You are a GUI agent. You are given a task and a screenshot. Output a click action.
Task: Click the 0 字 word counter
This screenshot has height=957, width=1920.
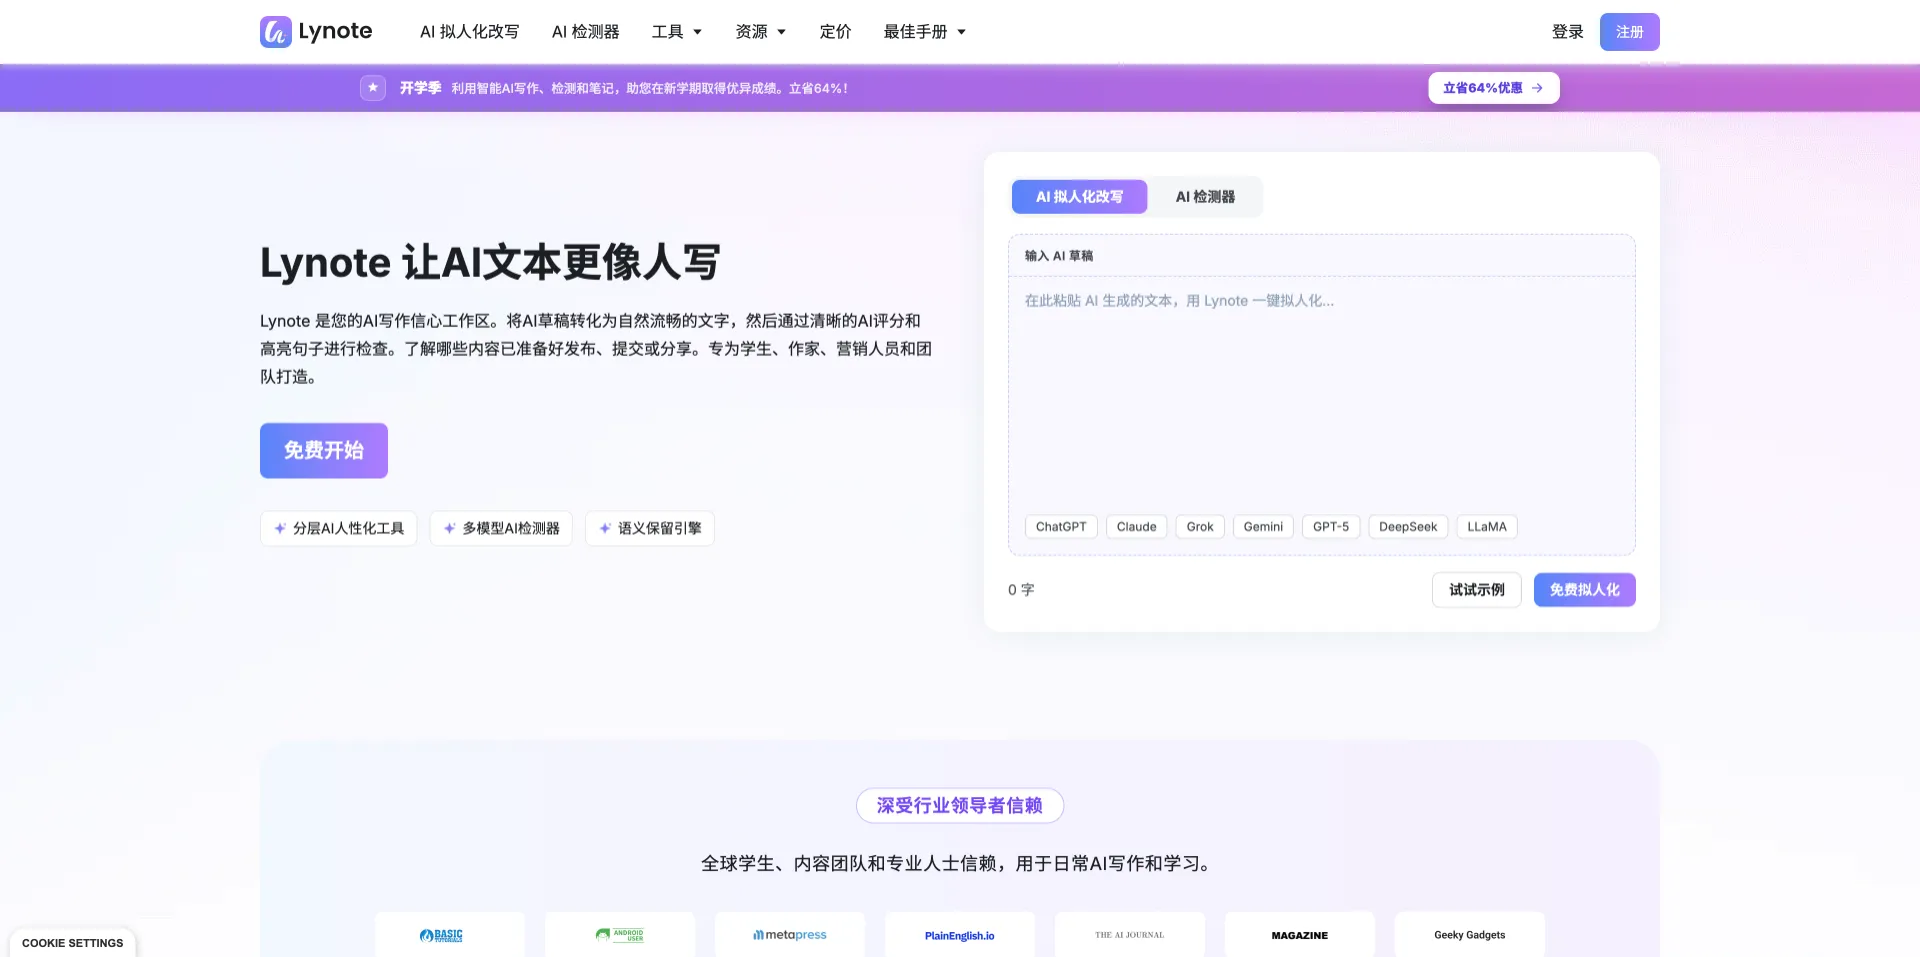1021,590
